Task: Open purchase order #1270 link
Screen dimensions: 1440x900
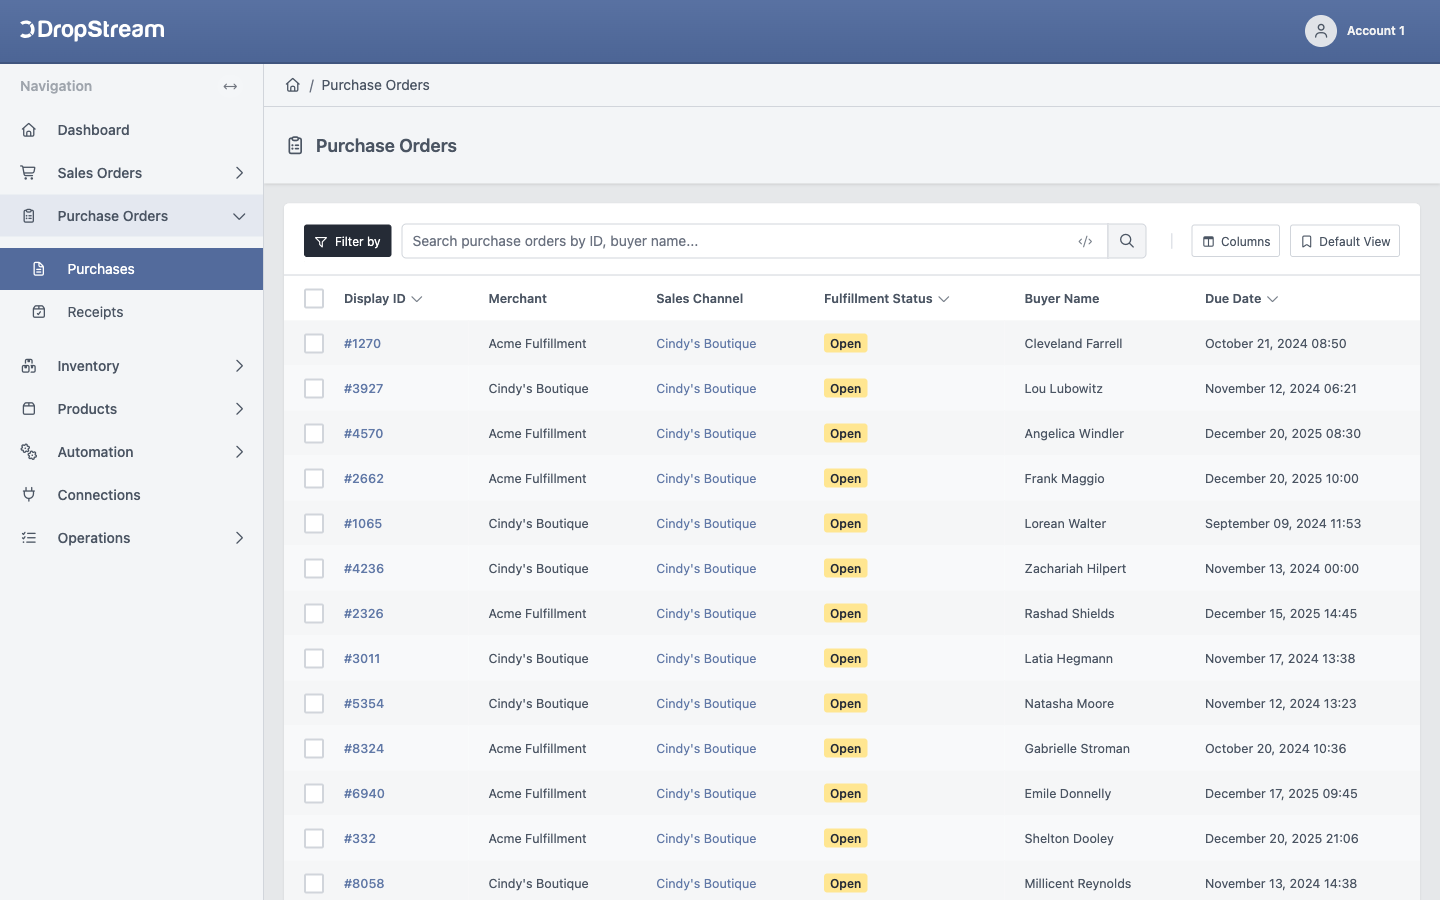Action: point(362,343)
